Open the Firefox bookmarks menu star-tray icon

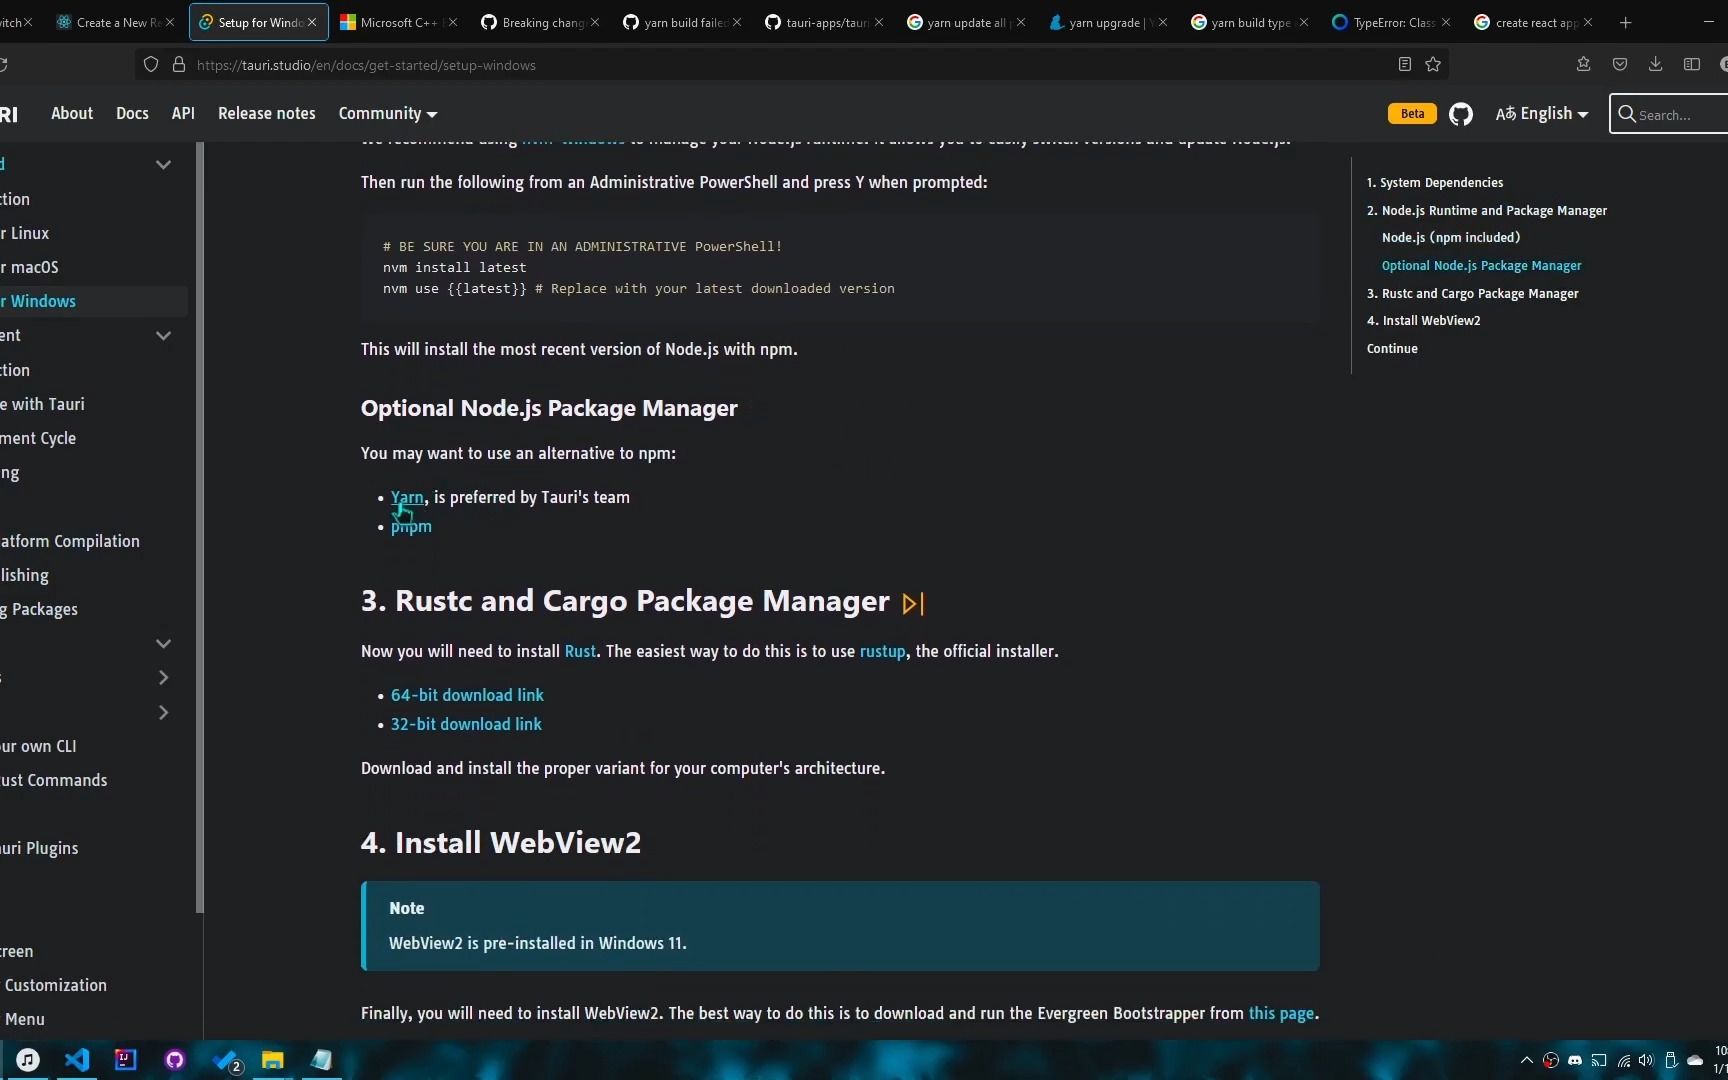(1583, 65)
